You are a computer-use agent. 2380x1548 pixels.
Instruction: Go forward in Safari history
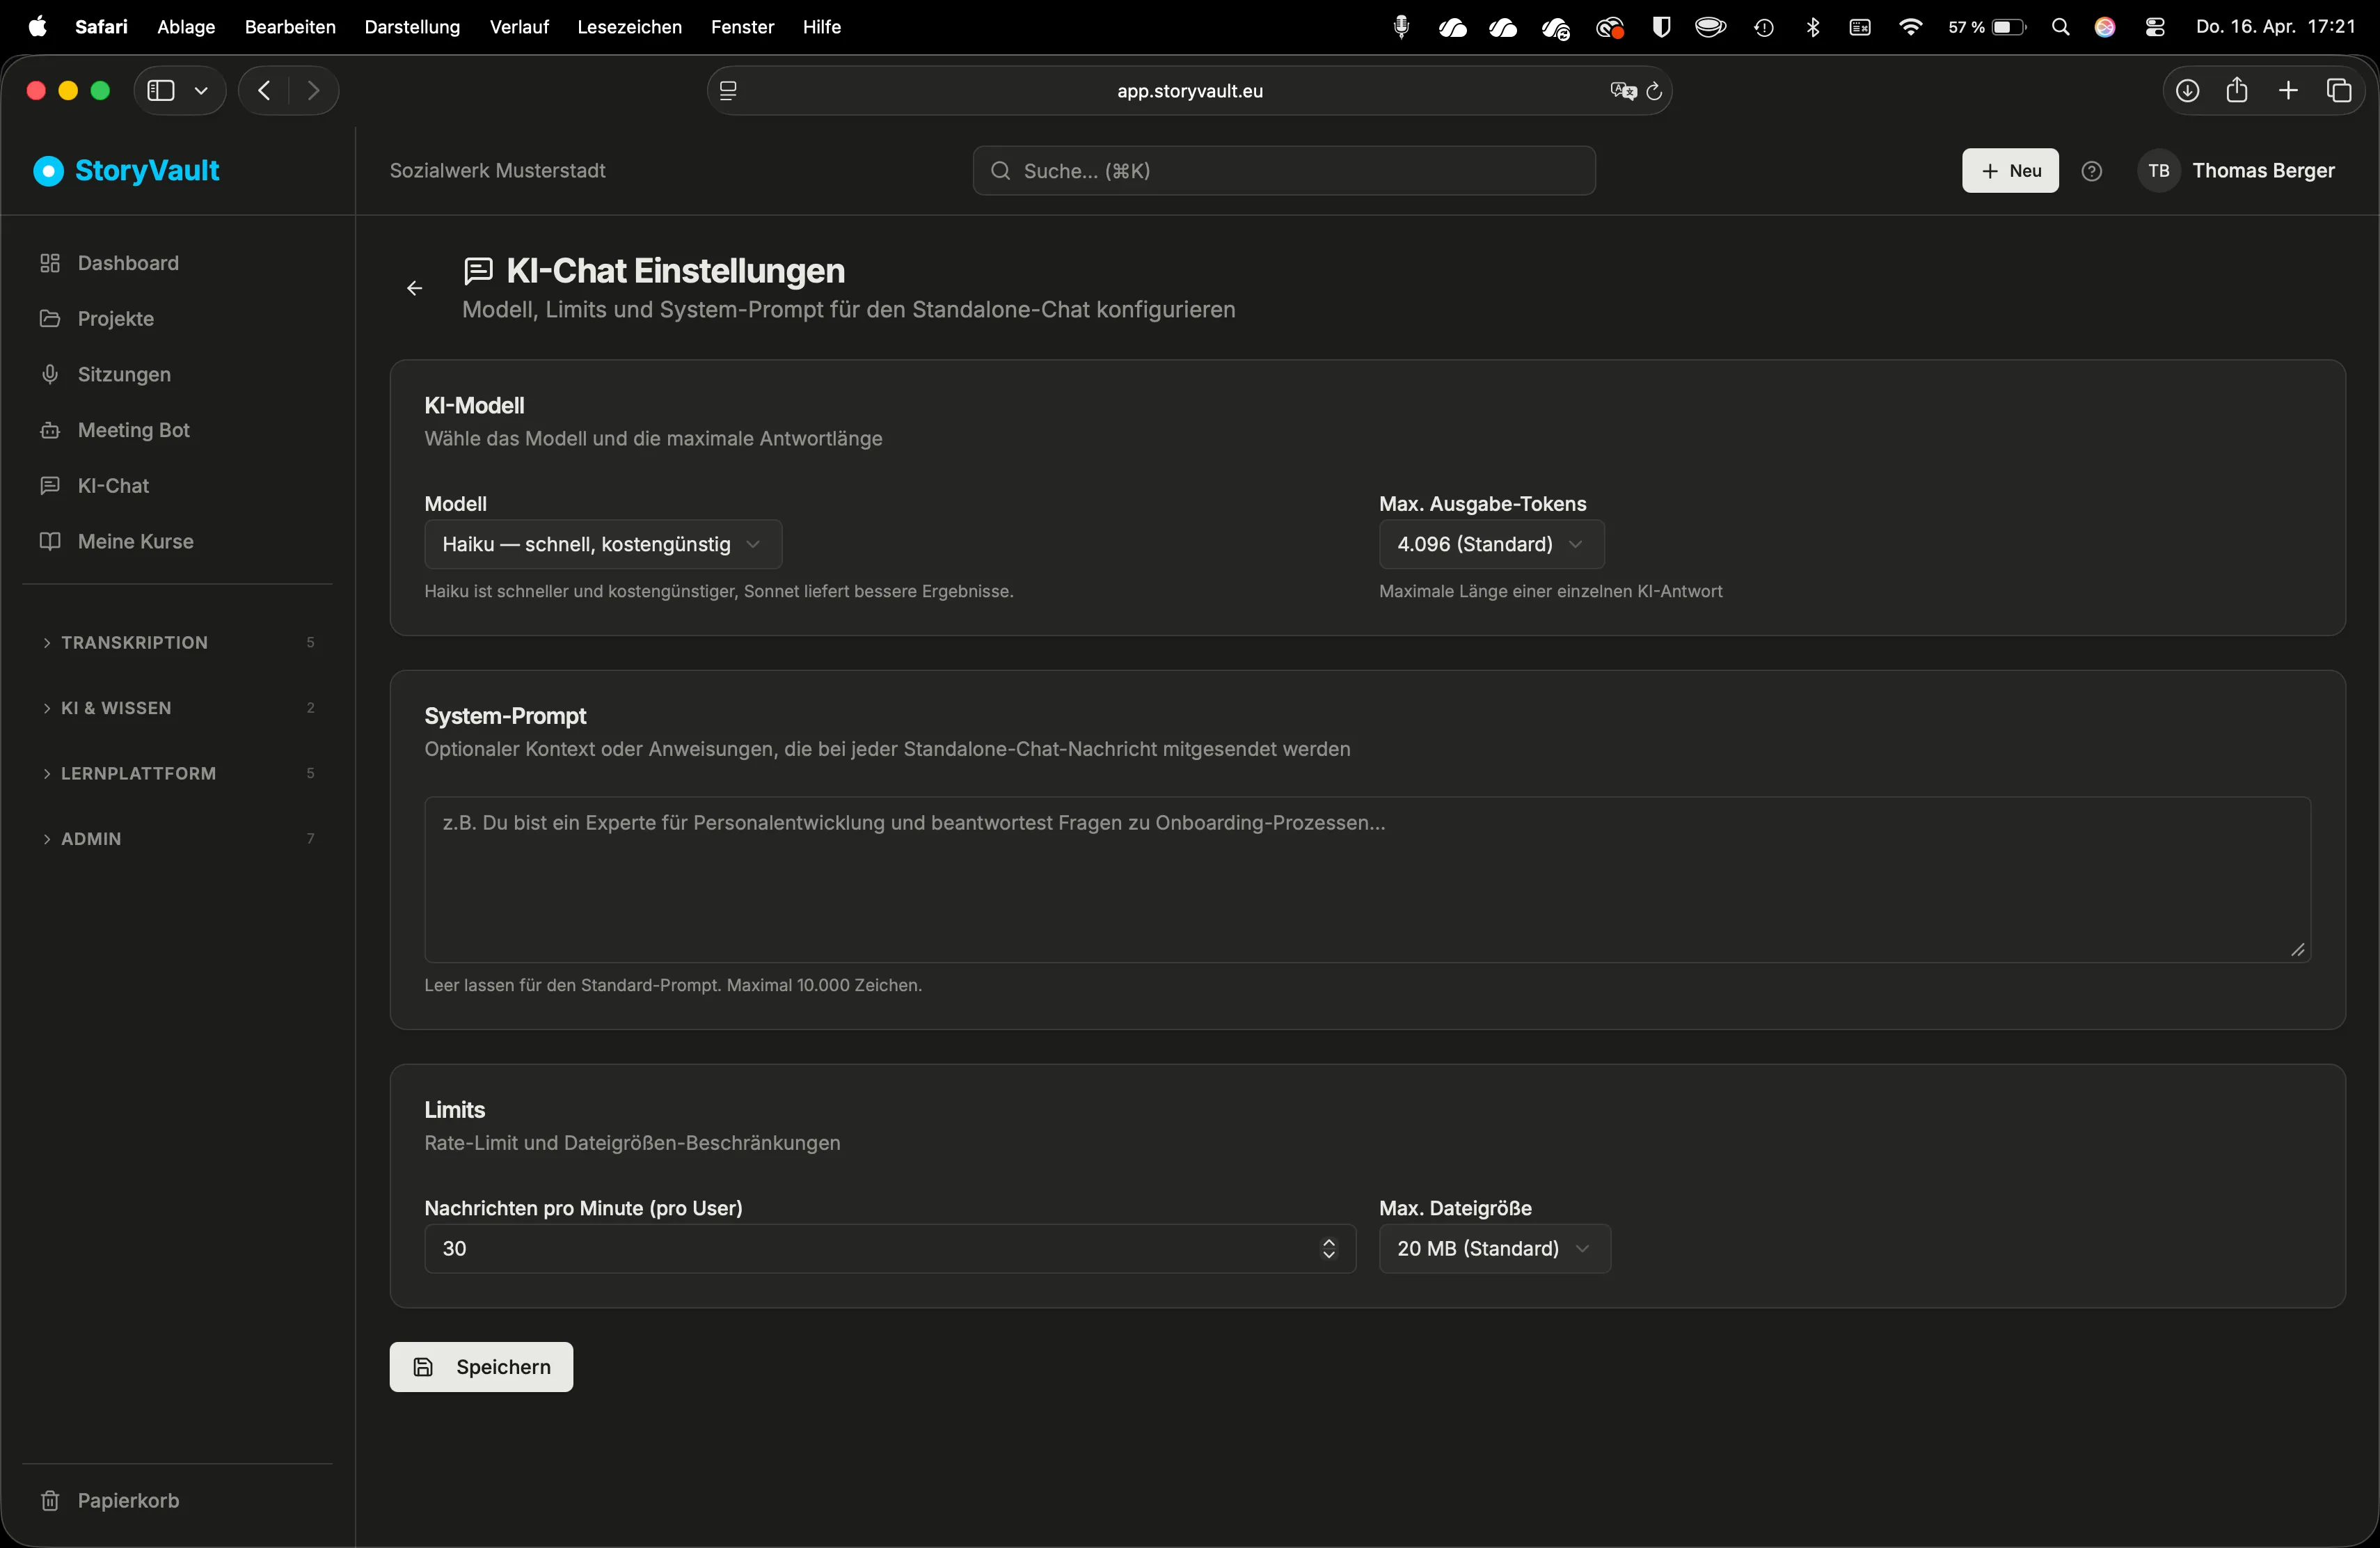(x=313, y=91)
